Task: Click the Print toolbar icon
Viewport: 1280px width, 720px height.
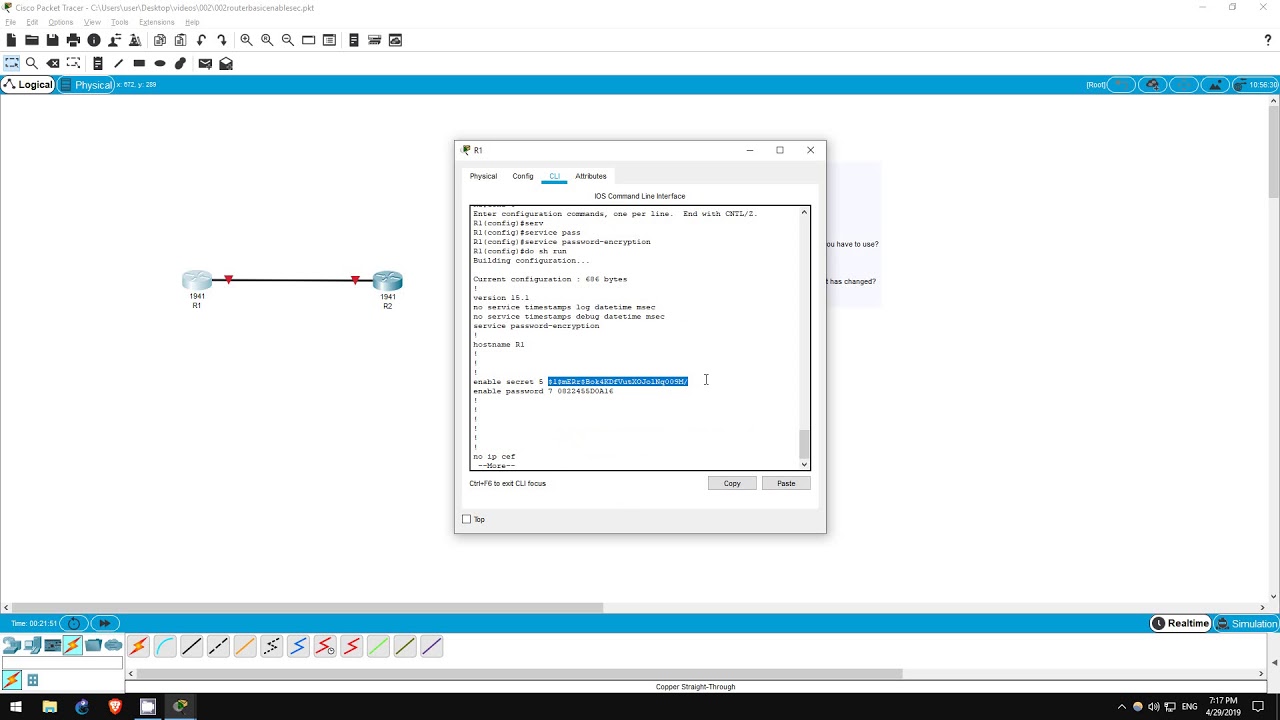Action: pos(73,40)
